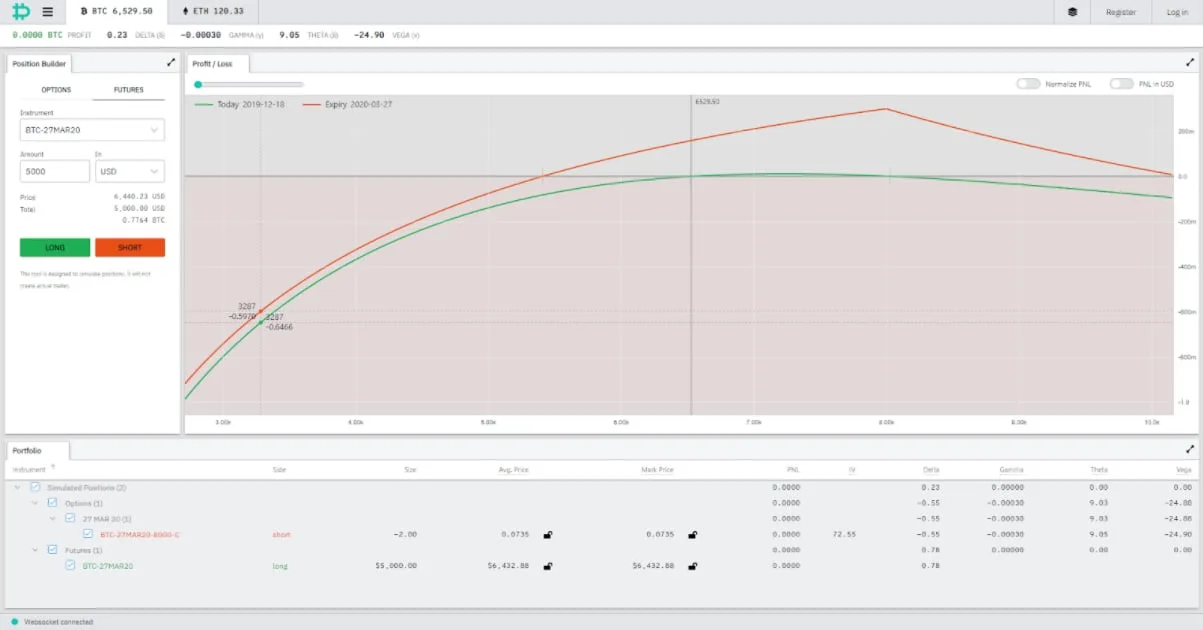
Task: Expand the Position Builder panel fullscreen
Action: tap(171, 62)
